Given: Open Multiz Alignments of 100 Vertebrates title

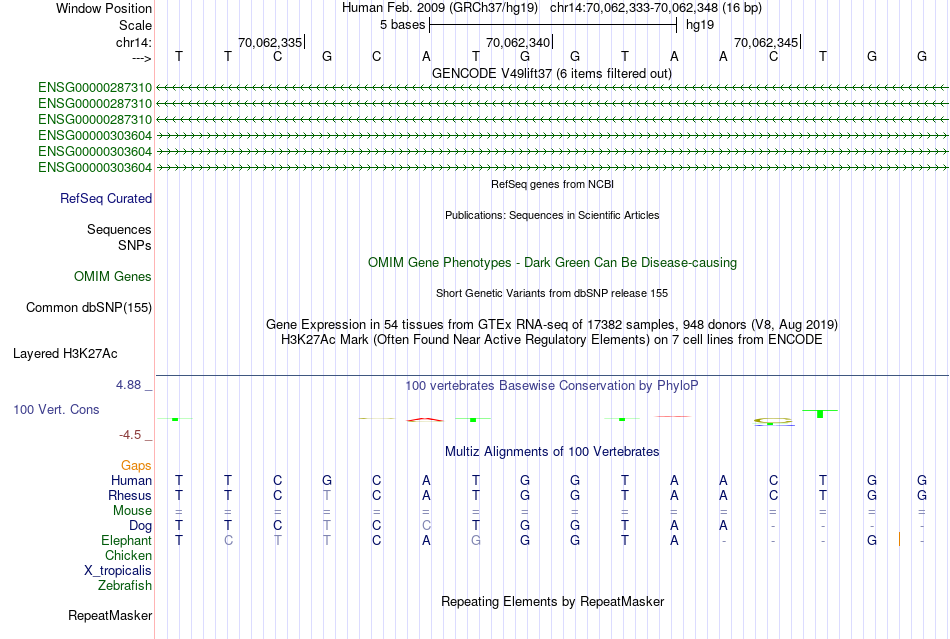Looking at the screenshot, I should click(x=552, y=452).
